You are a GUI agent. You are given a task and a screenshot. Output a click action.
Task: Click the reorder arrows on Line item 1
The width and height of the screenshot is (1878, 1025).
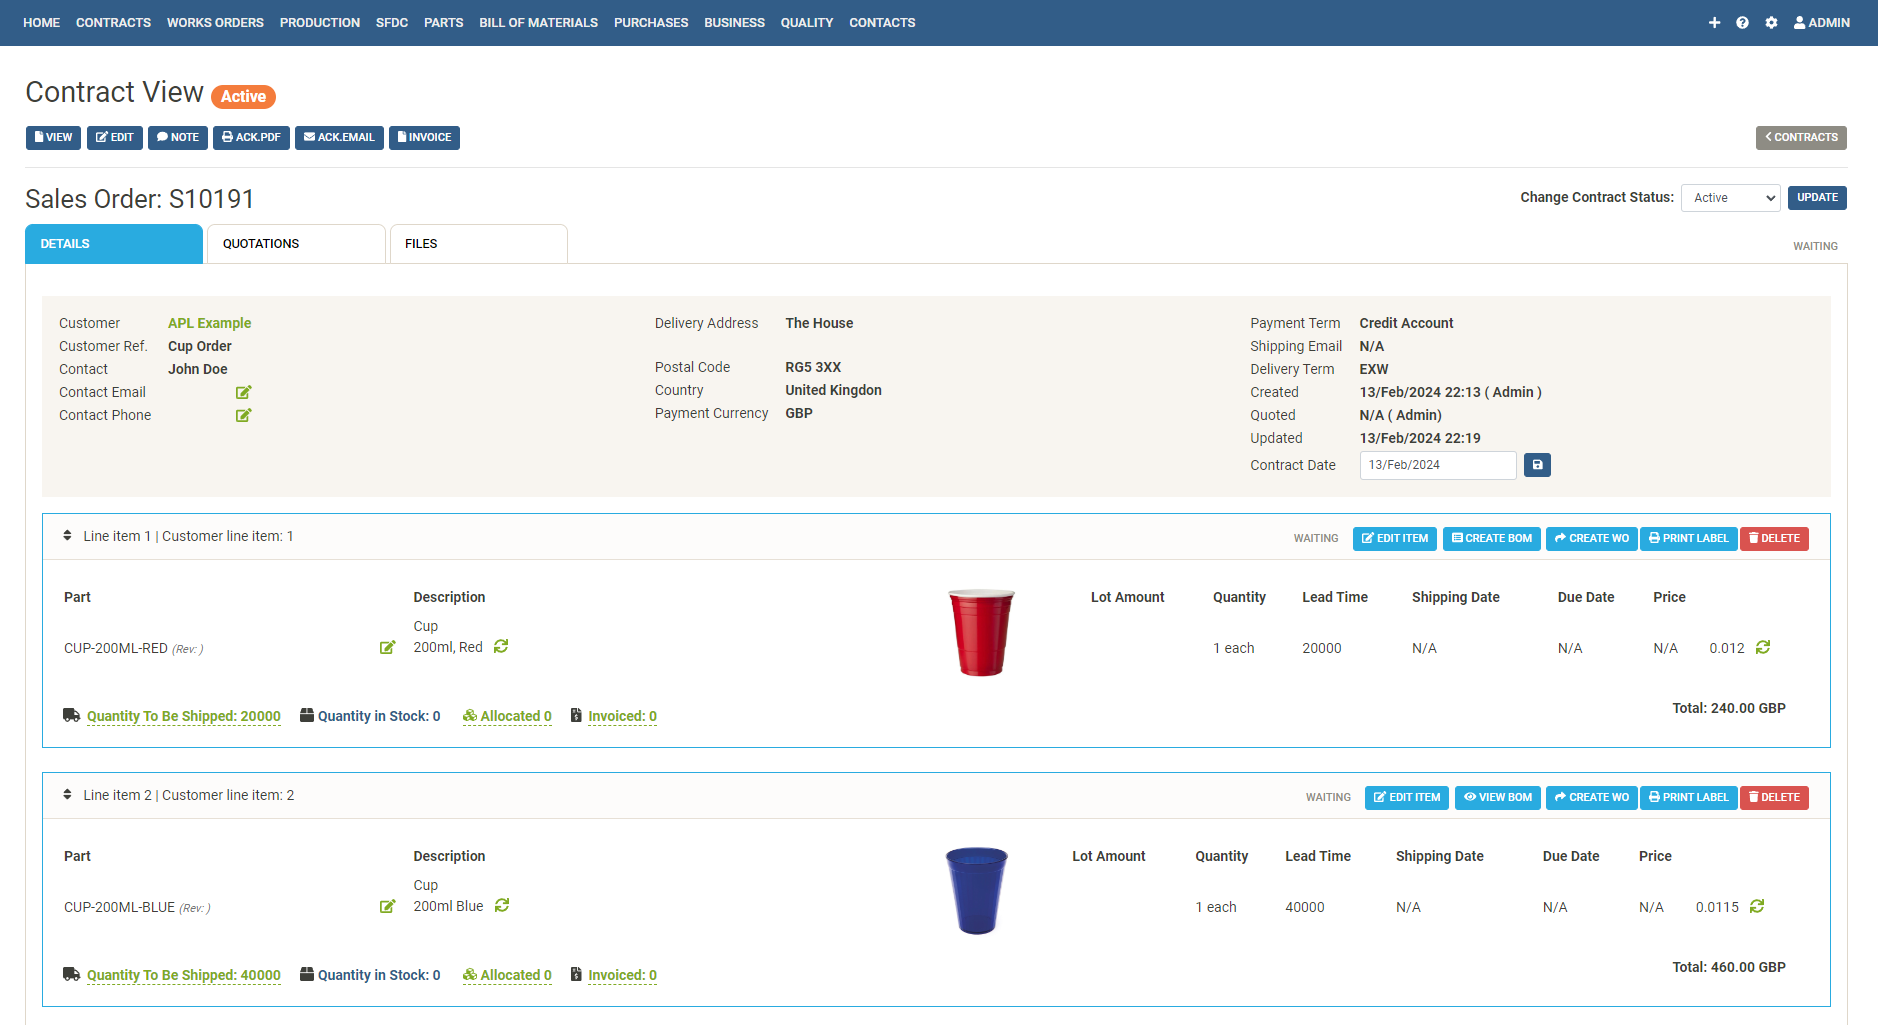pyautogui.click(x=67, y=536)
